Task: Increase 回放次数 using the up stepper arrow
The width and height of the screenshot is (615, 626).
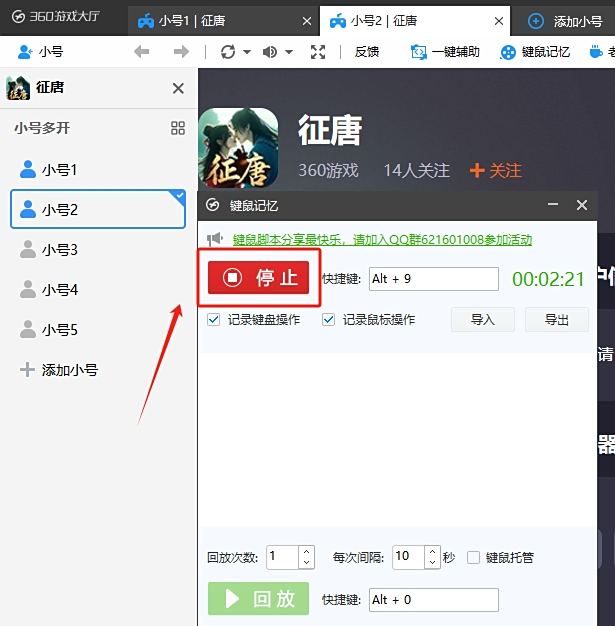Action: pyautogui.click(x=306, y=552)
